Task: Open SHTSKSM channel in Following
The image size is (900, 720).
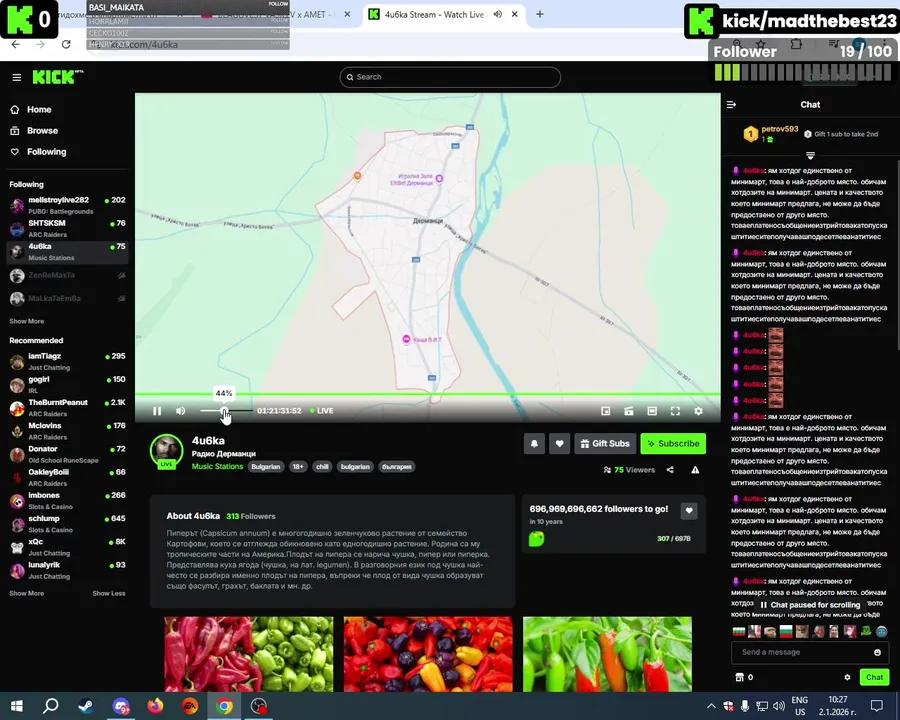Action: coord(68,229)
